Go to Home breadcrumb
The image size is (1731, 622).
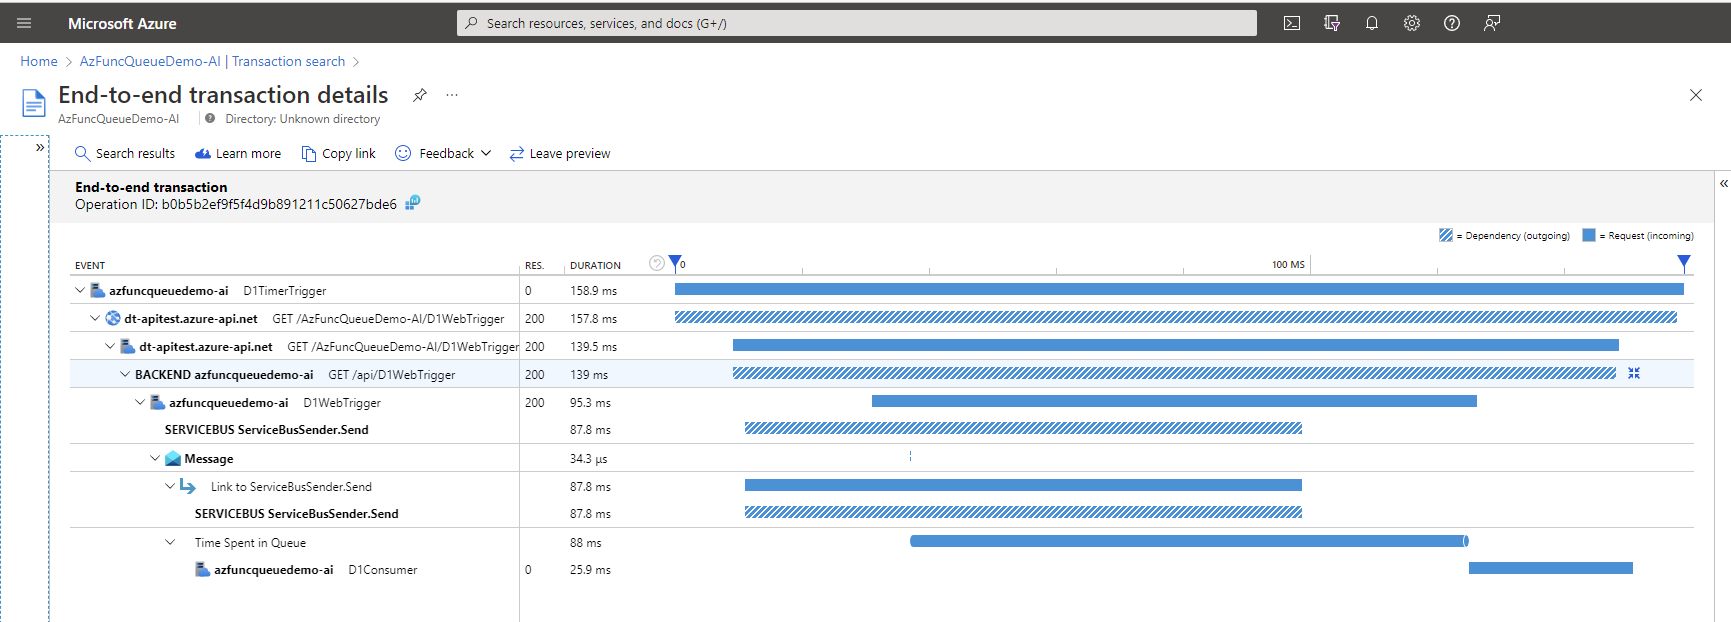click(x=39, y=61)
